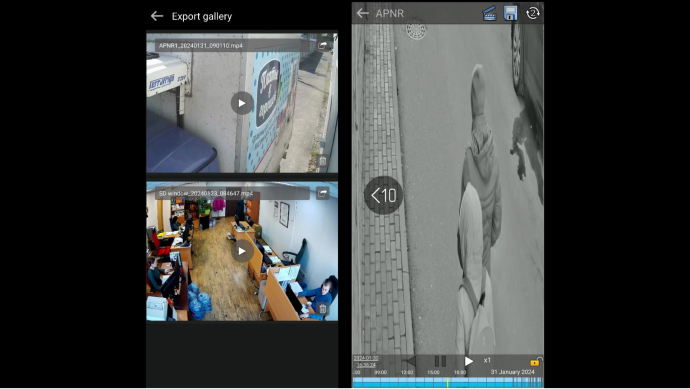Start forward playback with the white play arrow

(x=469, y=361)
